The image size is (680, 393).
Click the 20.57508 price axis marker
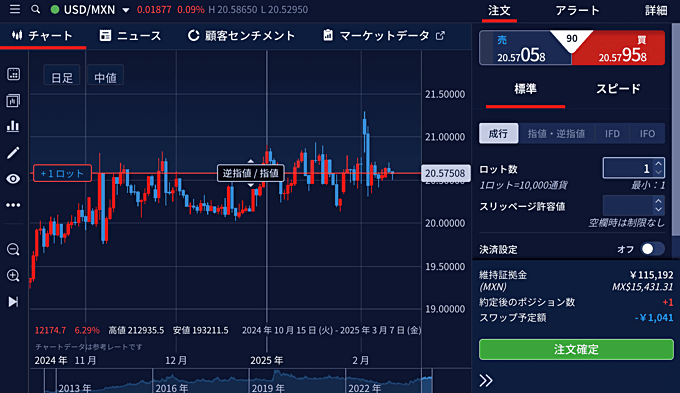445,173
